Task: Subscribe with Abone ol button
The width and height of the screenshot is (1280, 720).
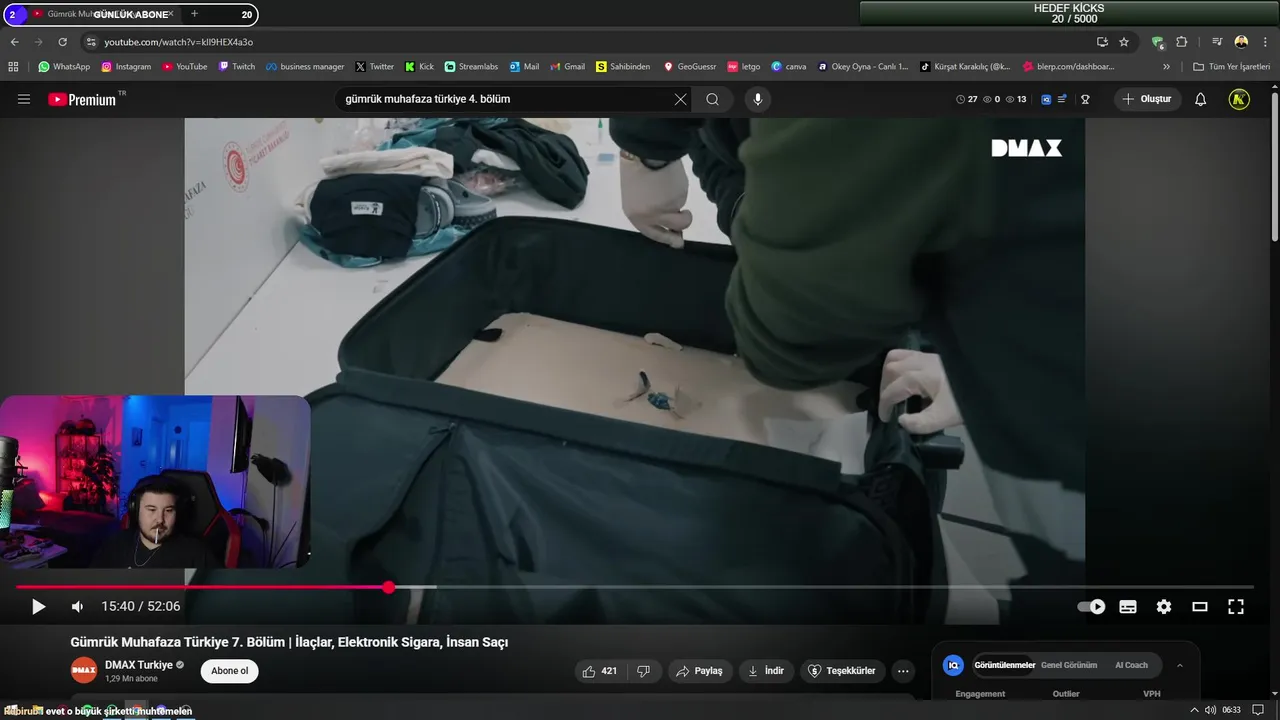Action: [x=229, y=671]
